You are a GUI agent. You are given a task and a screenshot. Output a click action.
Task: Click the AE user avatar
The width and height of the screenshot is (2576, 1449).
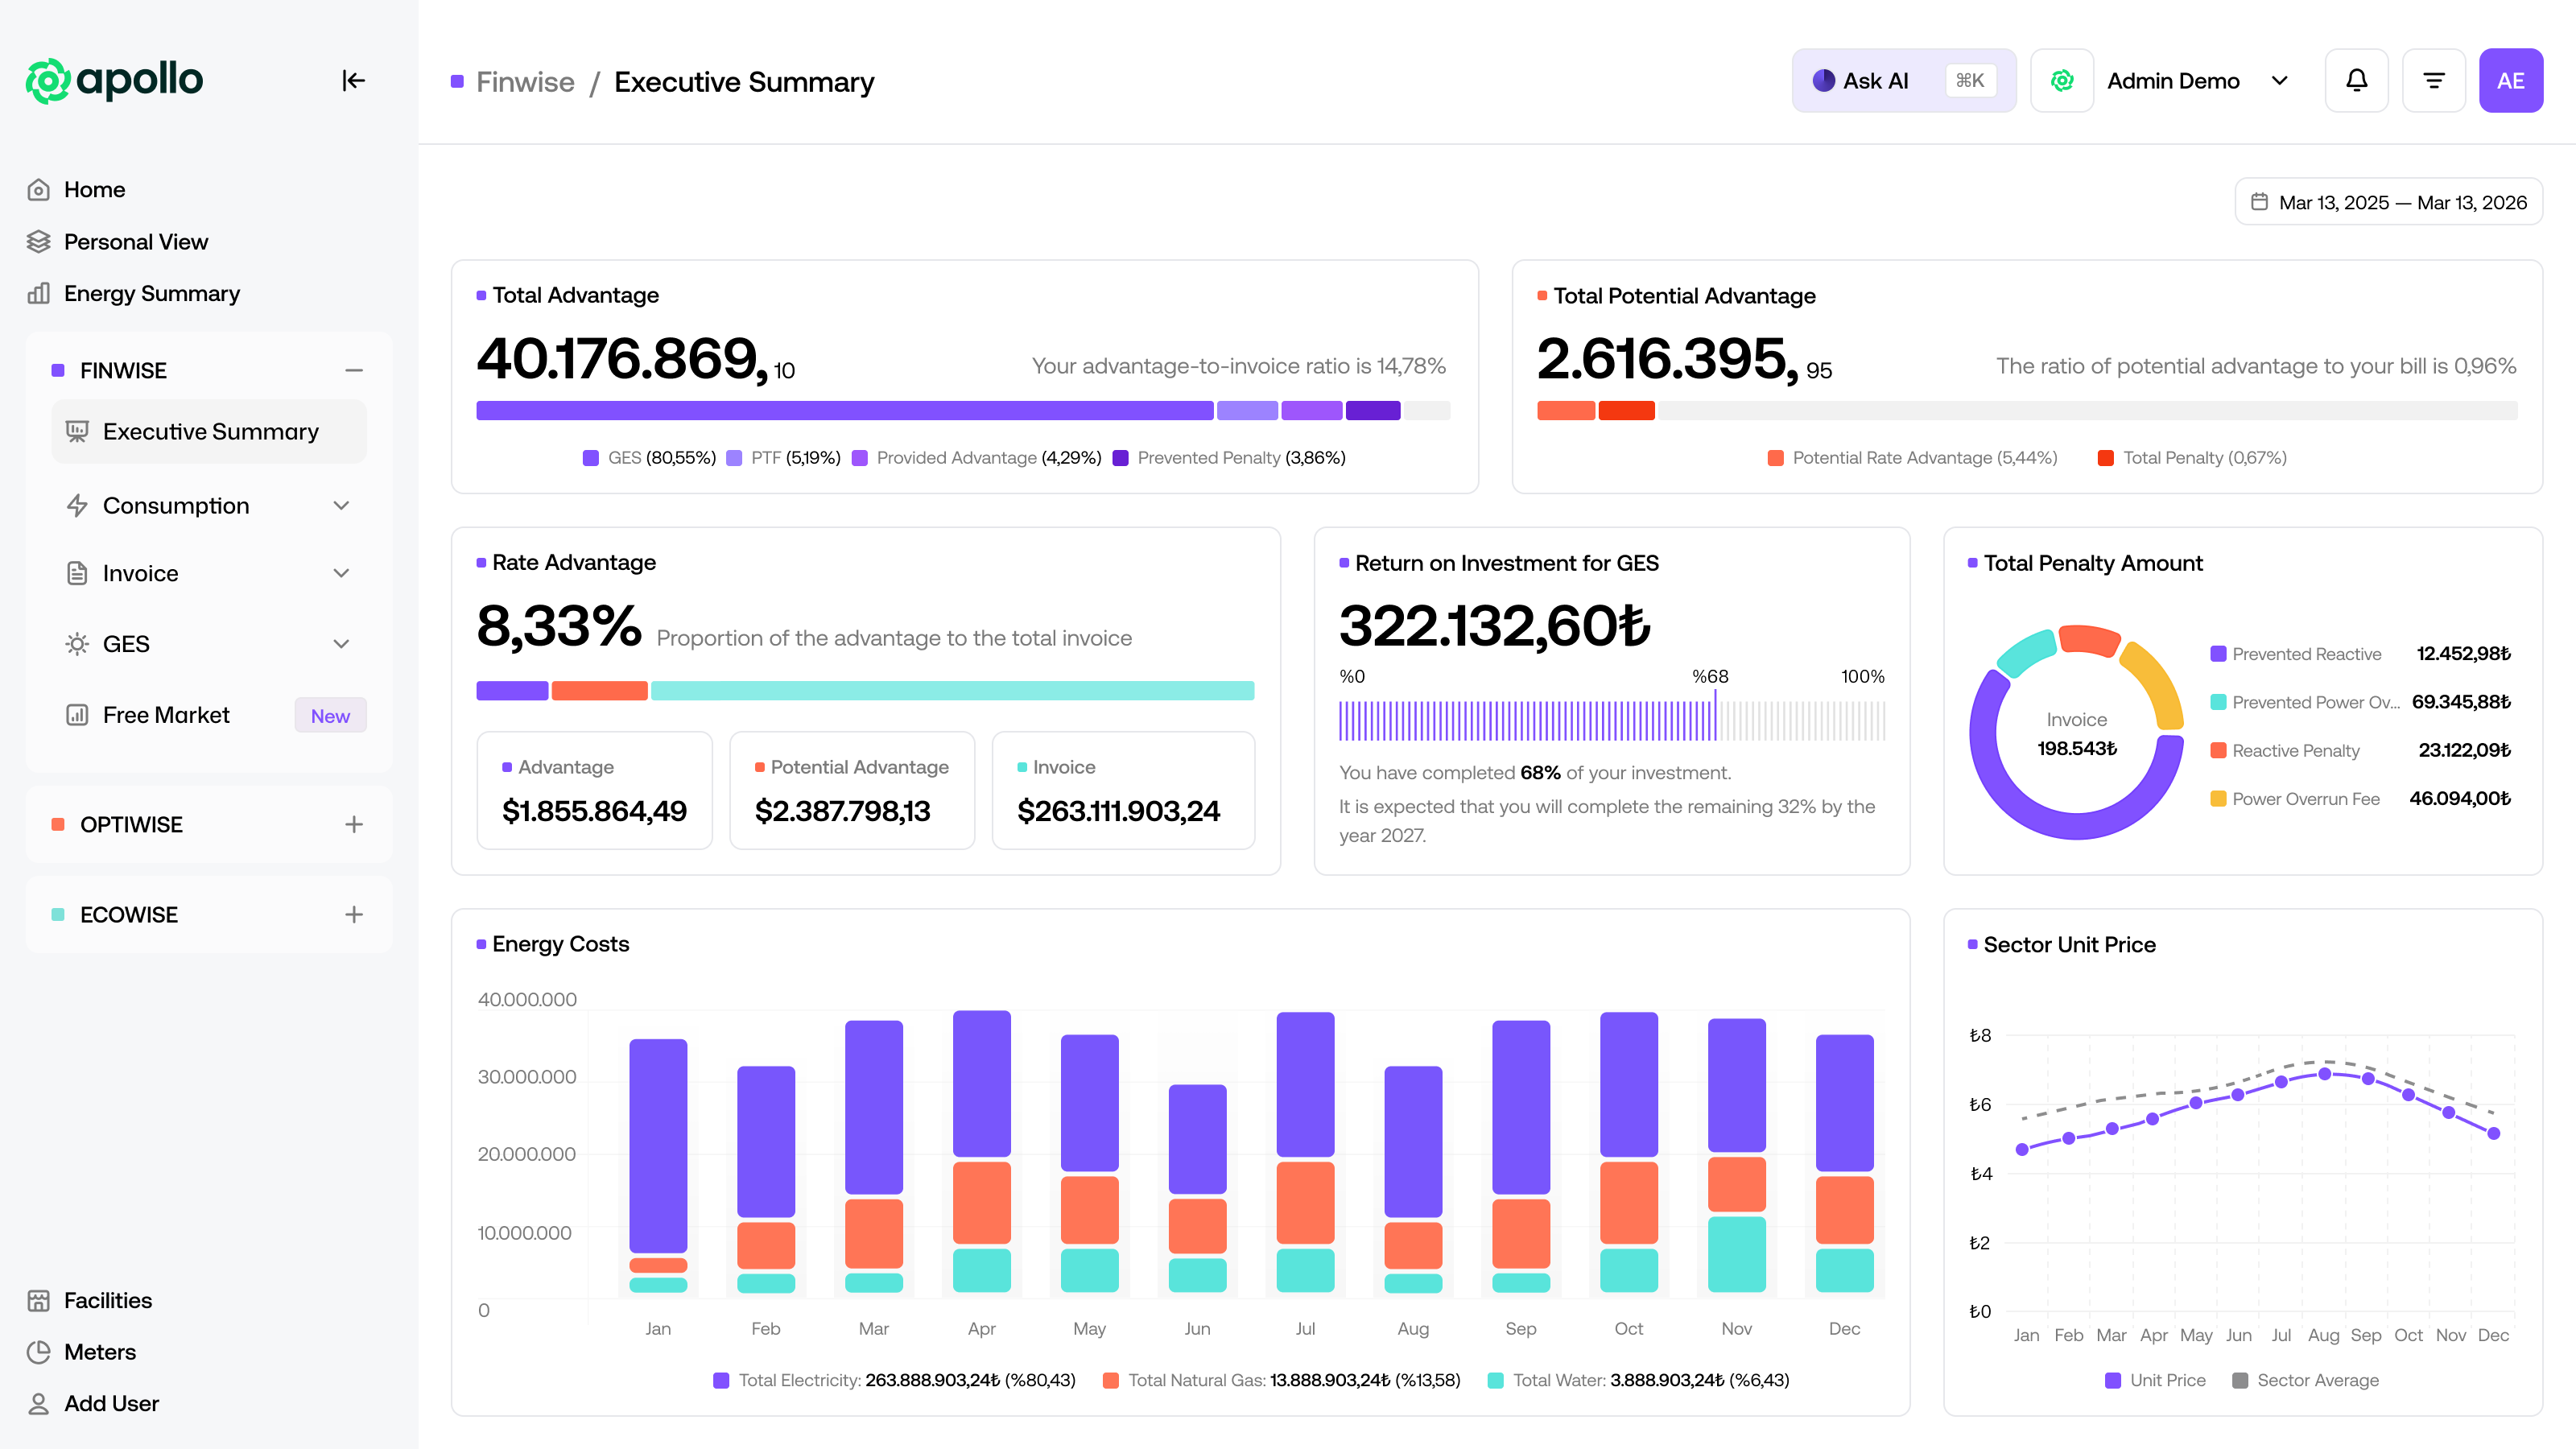pos(2510,80)
